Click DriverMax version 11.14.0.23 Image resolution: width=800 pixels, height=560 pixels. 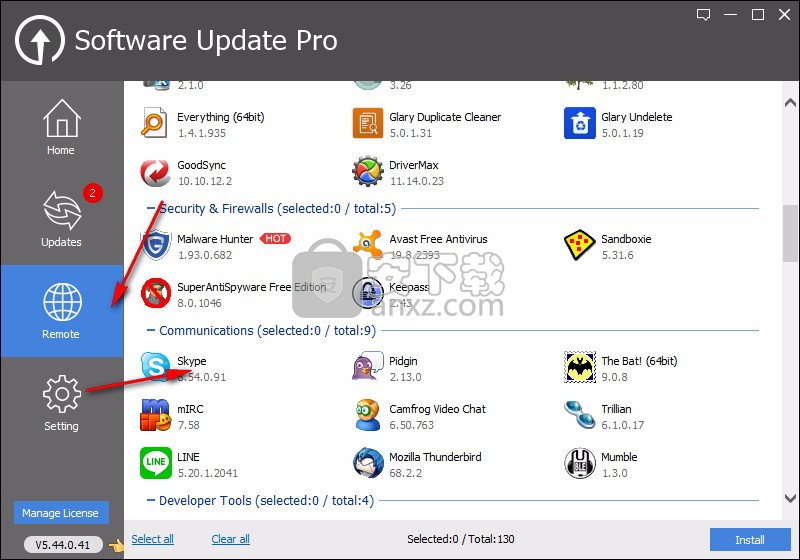pos(416,181)
